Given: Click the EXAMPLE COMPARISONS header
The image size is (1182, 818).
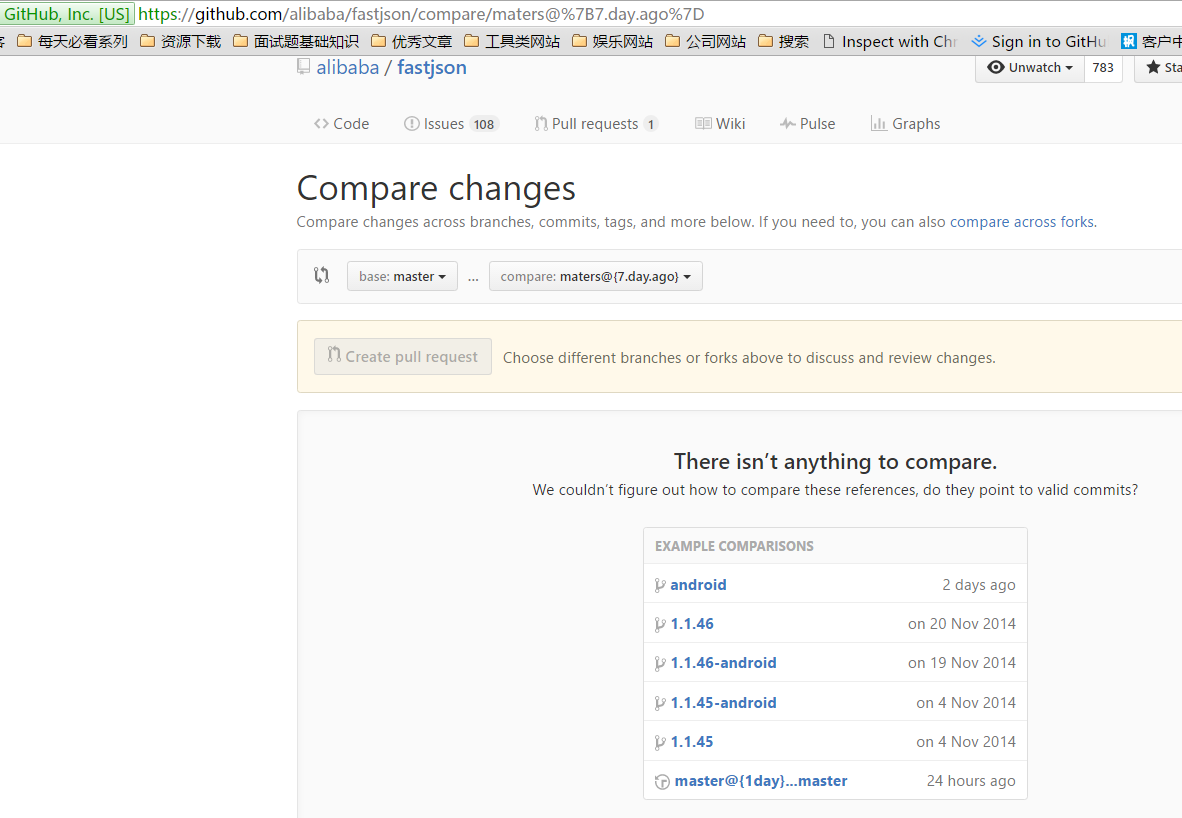Looking at the screenshot, I should pos(734,546).
